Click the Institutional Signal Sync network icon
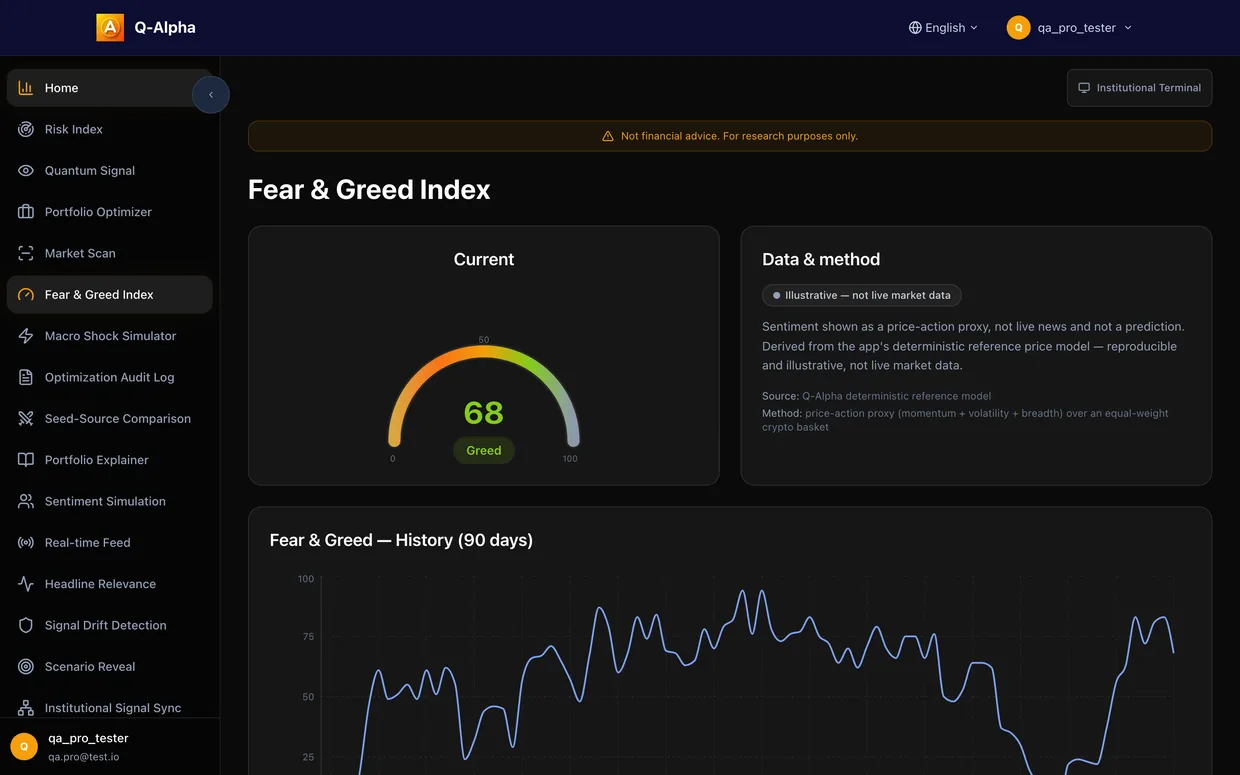Viewport: 1240px width, 775px height. coord(26,708)
